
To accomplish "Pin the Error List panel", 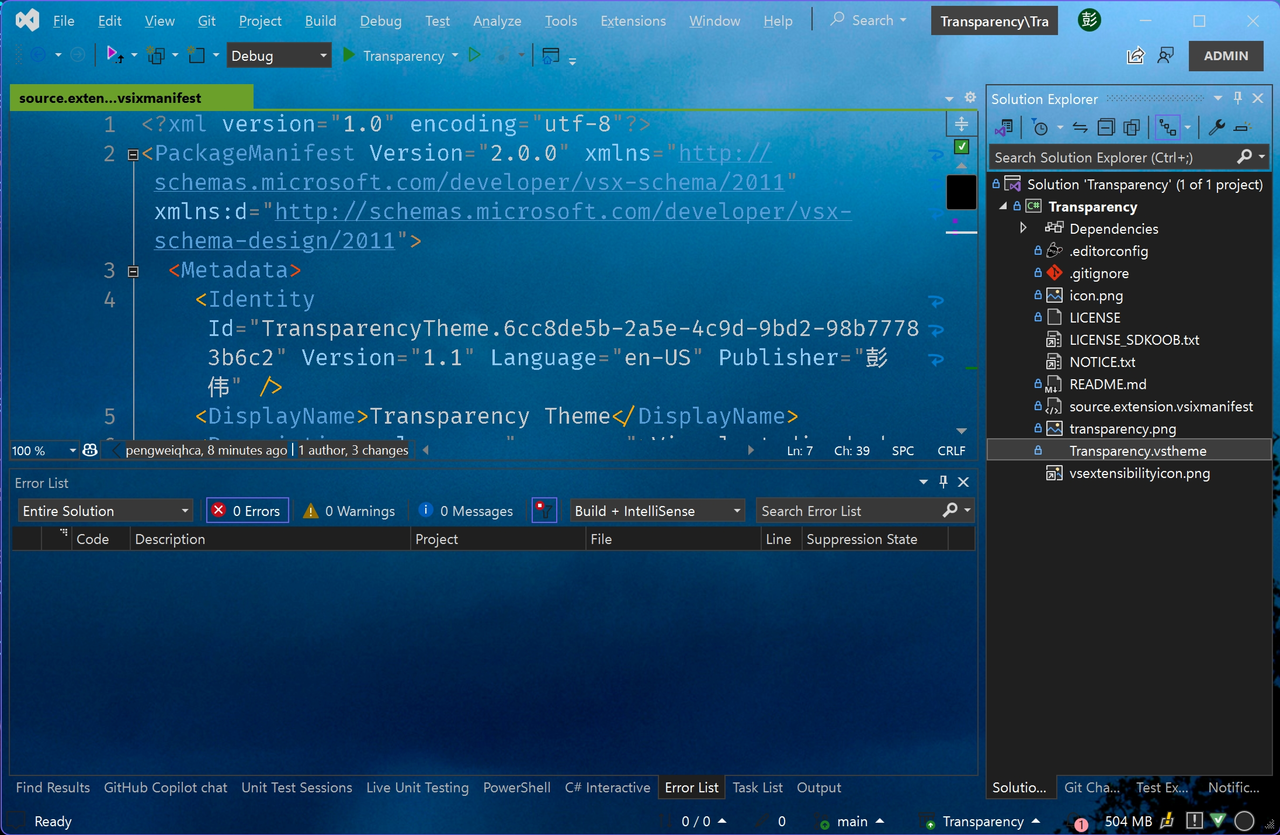I will (x=943, y=482).
